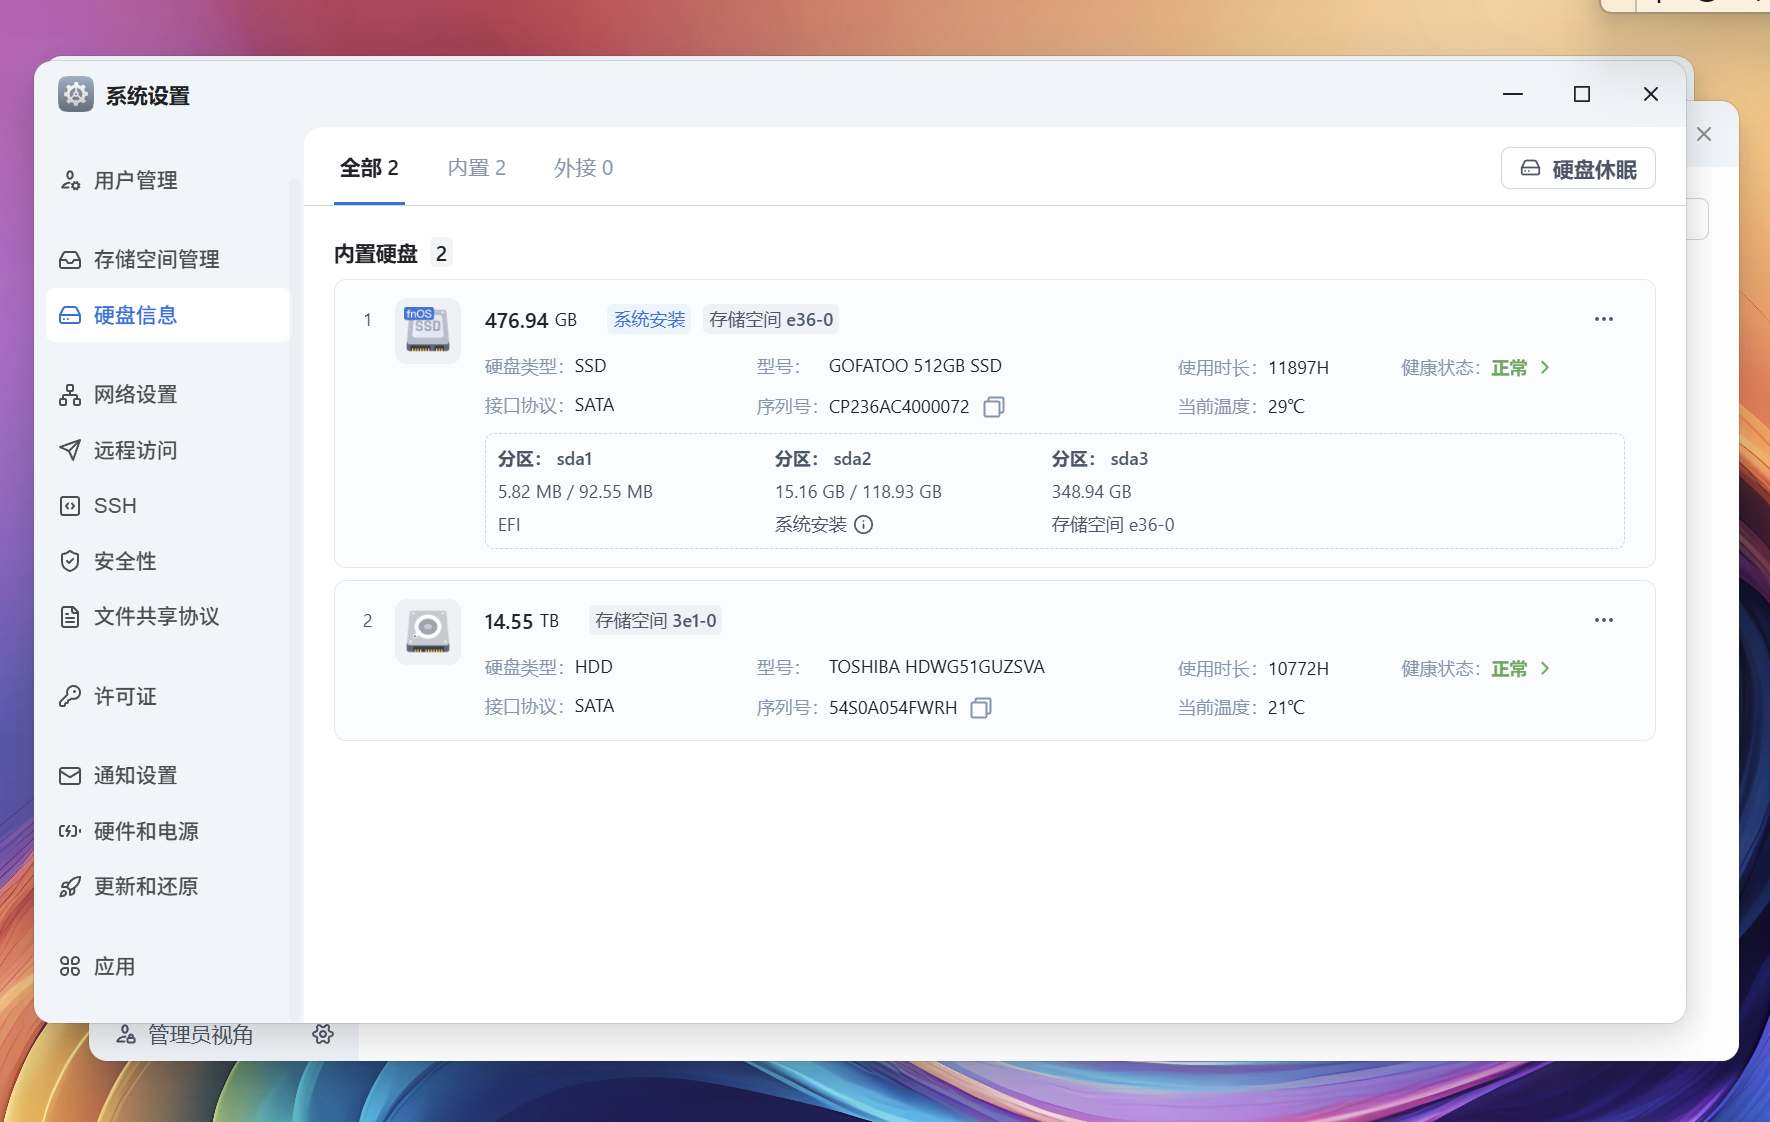
Task: Expand health status of the SSD
Action: click(x=1545, y=368)
